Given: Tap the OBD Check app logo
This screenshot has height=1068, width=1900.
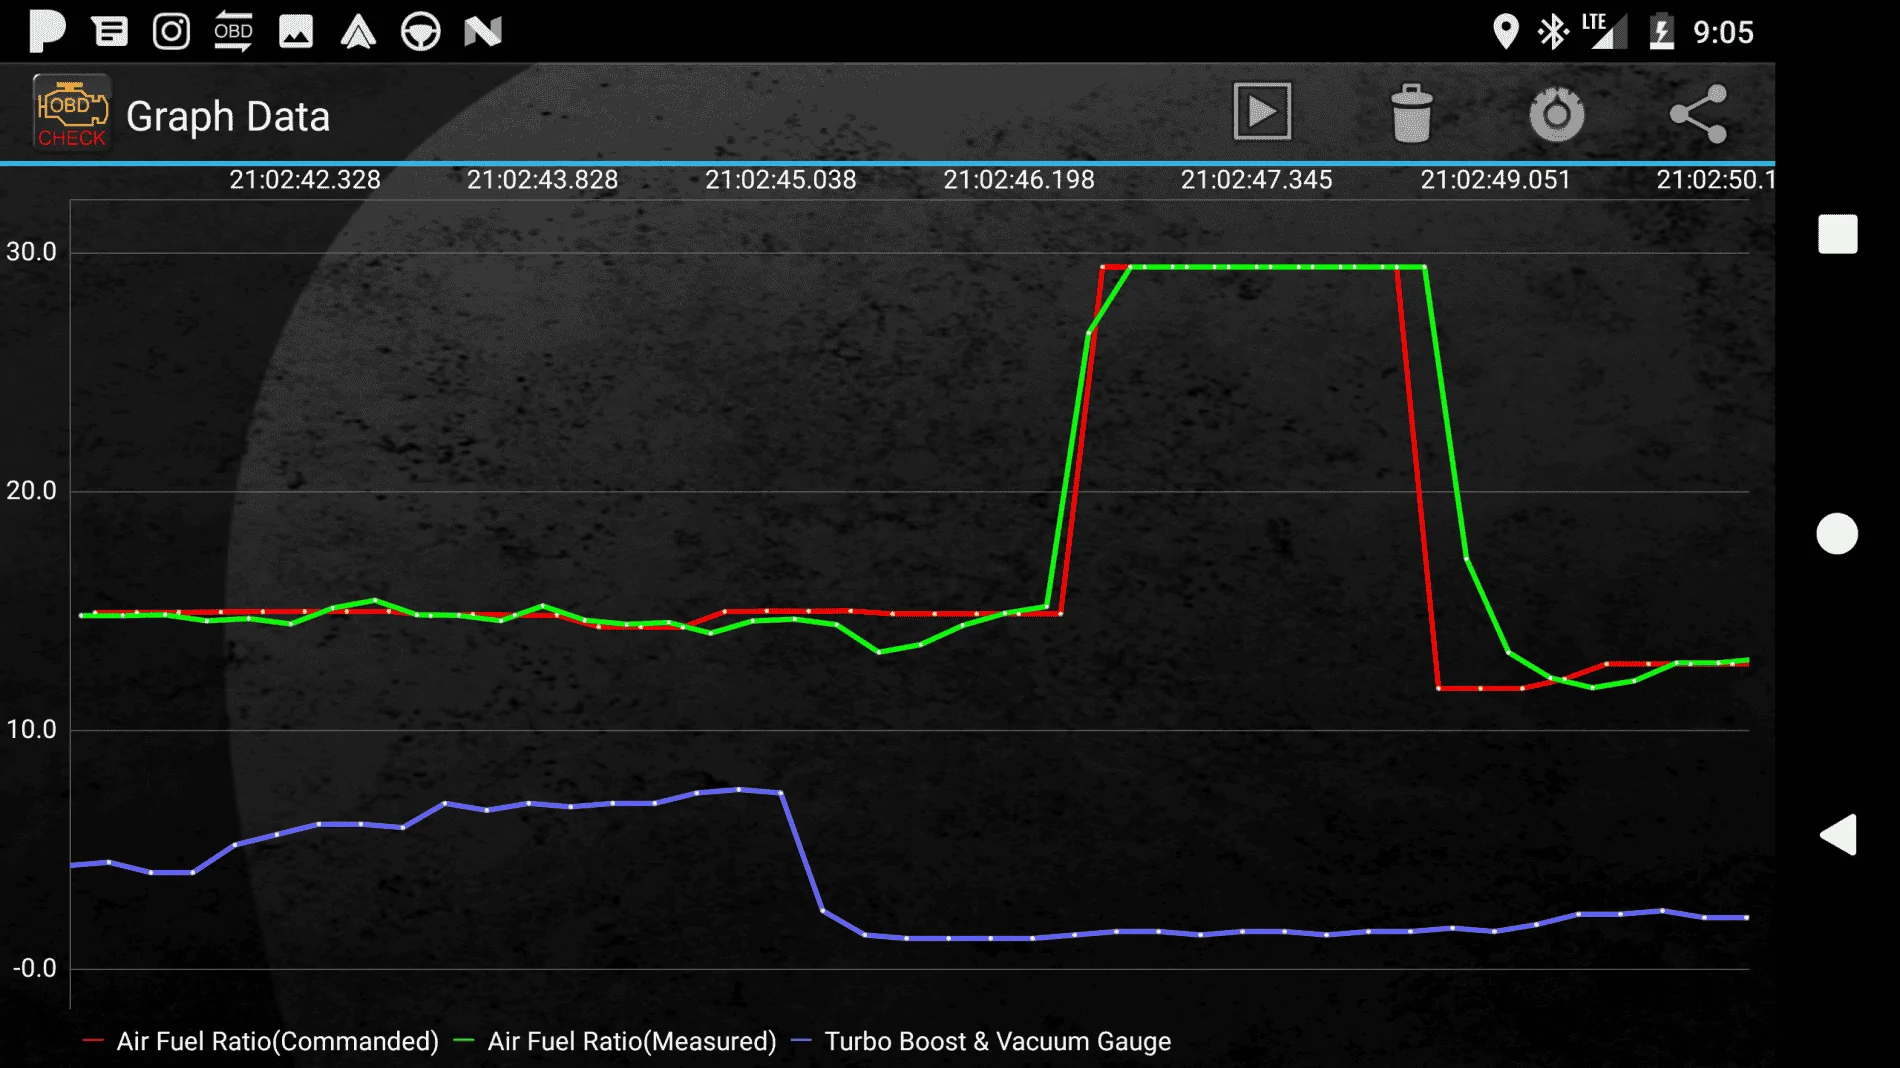Looking at the screenshot, I should click(x=71, y=113).
